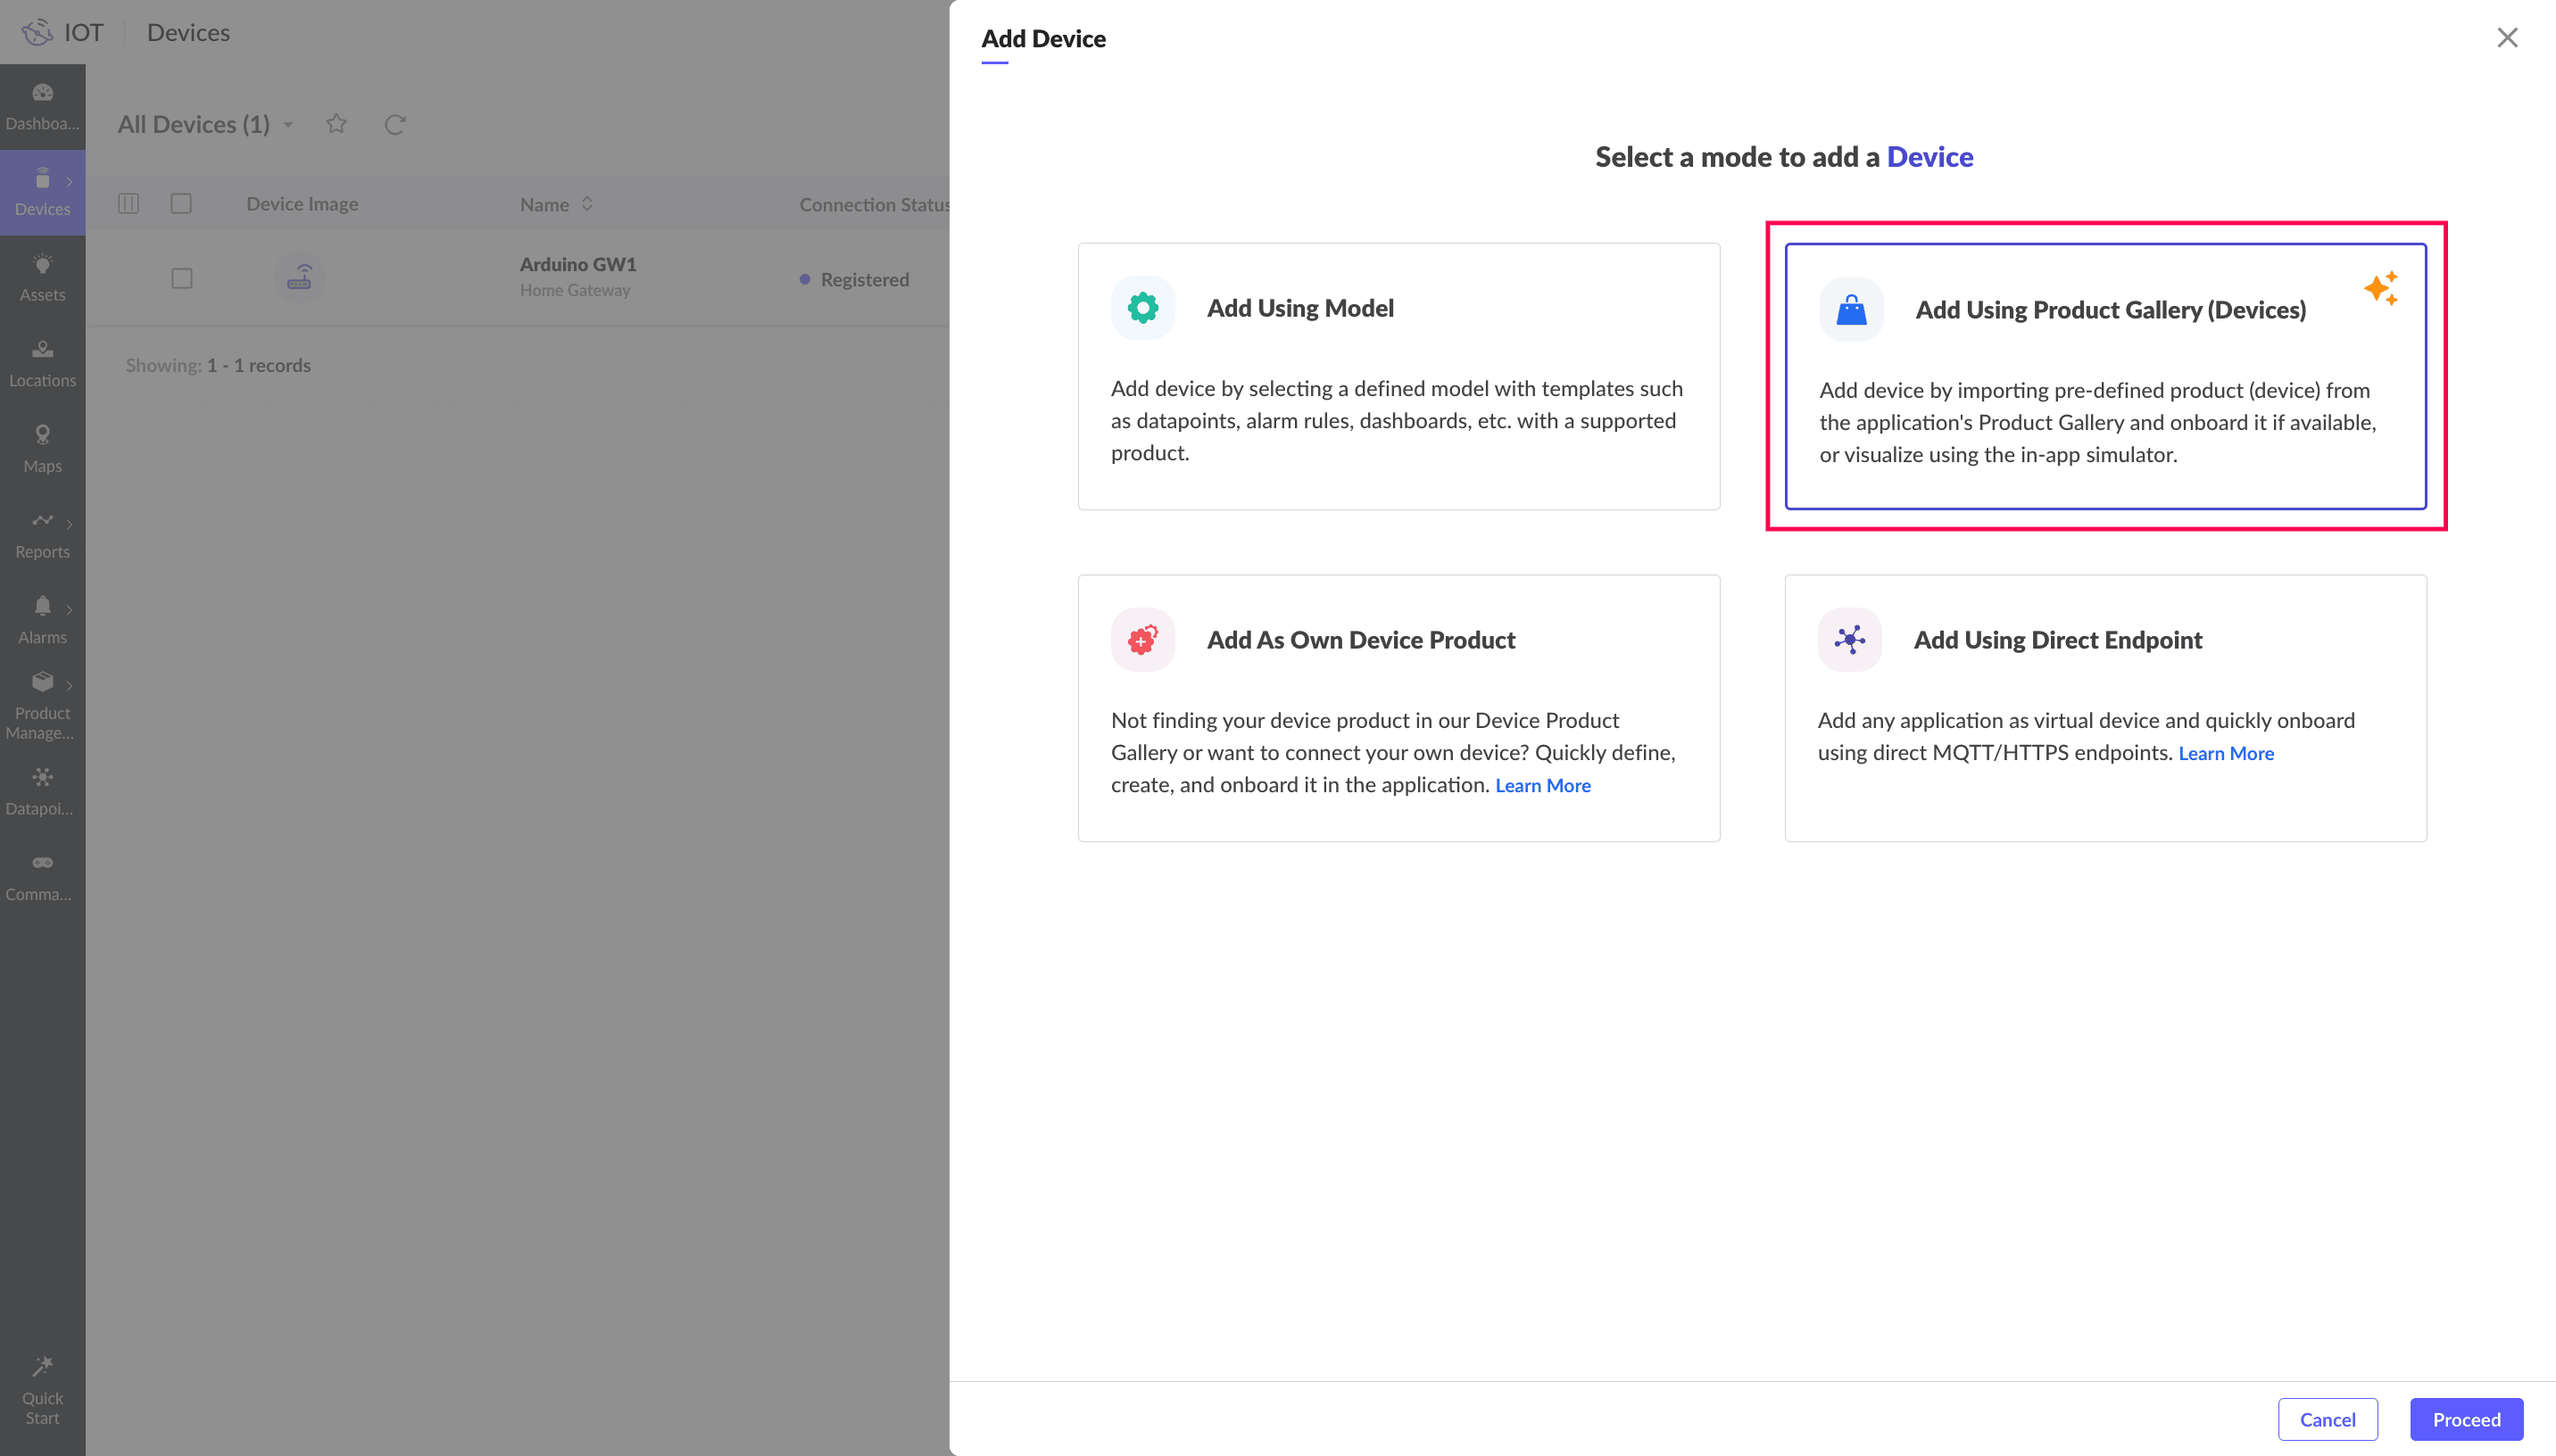Click the Dashboard sidebar icon
The height and width of the screenshot is (1456, 2556).
(42, 93)
